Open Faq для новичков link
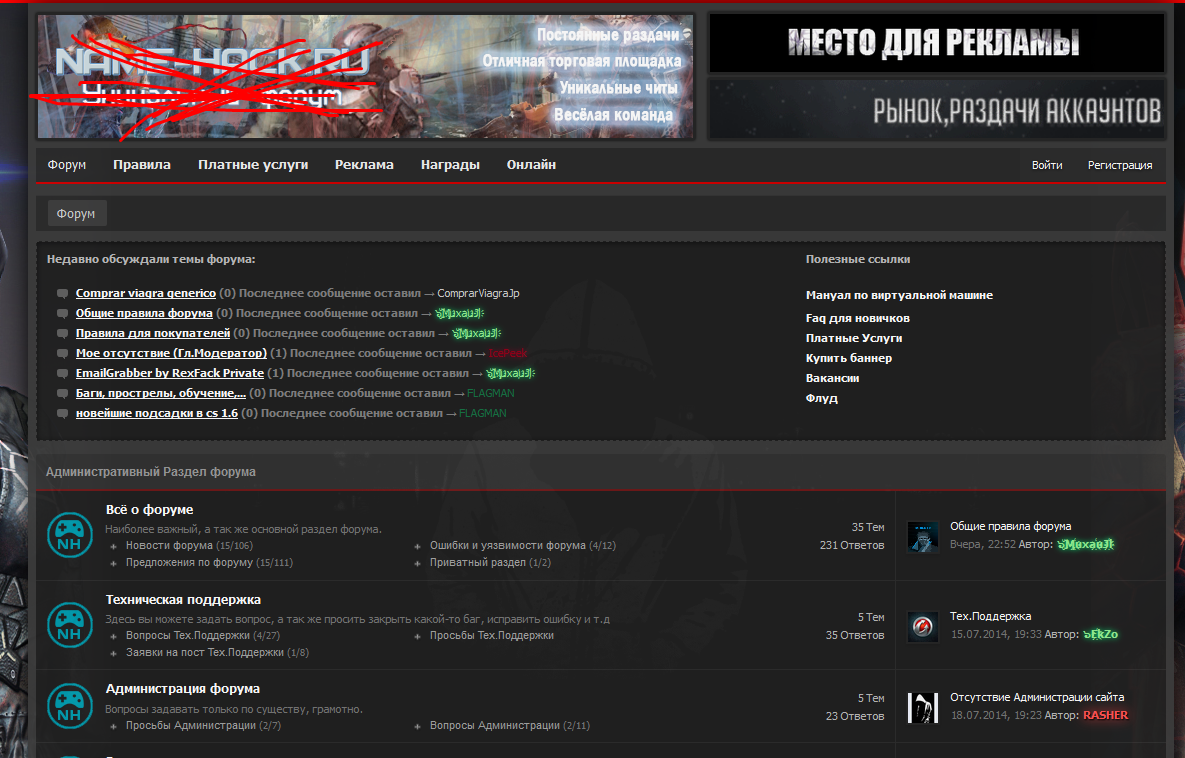The image size is (1185, 758). (x=858, y=318)
